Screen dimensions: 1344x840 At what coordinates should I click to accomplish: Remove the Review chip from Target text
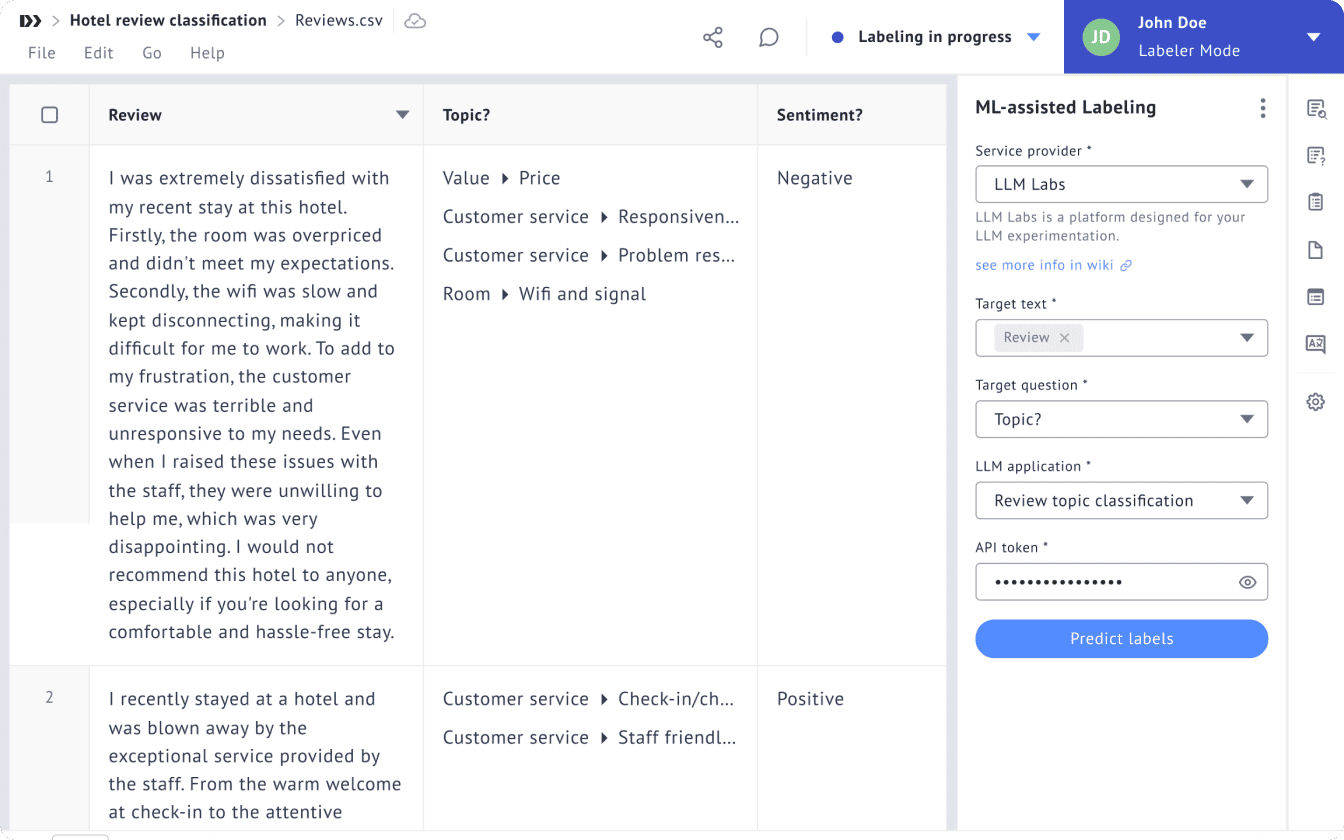[x=1065, y=338]
